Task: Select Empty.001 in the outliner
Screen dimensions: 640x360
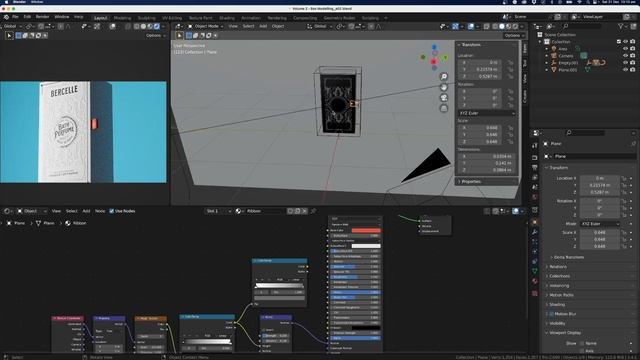Action: click(568, 63)
